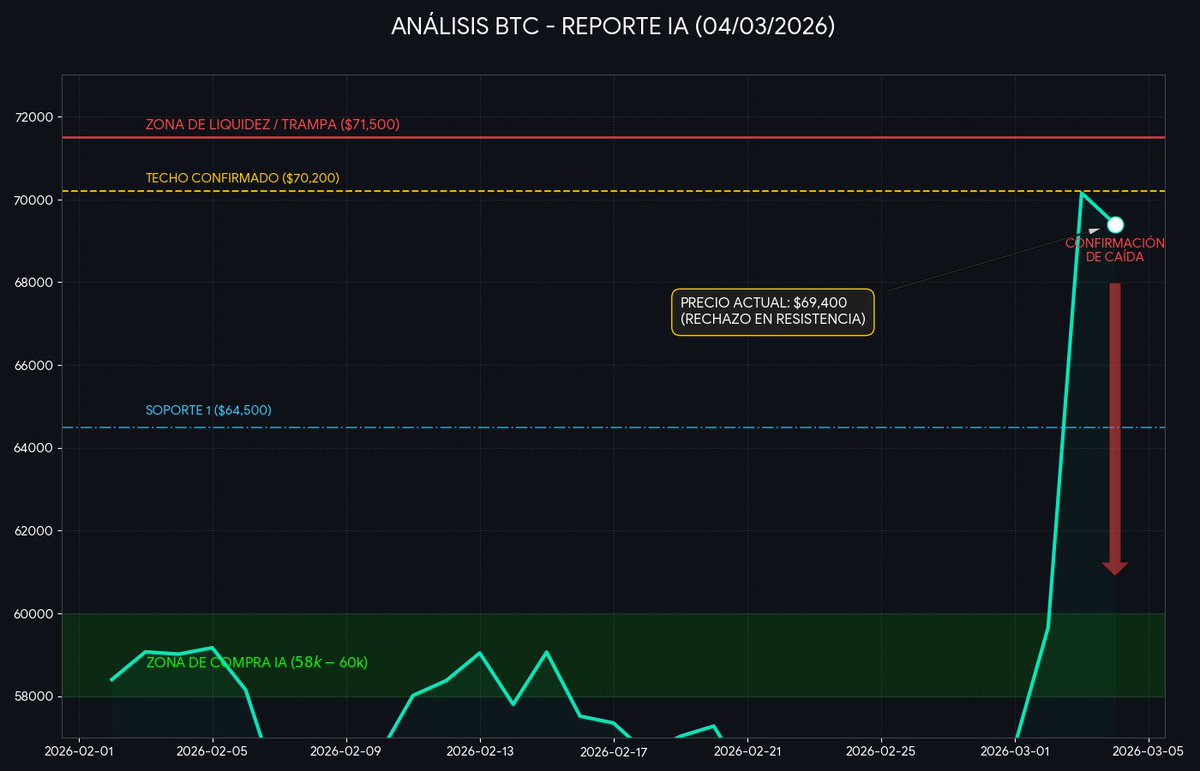This screenshot has height=771, width=1200.
Task: Click the SOPORTE 1 ($64,500) label
Action: (x=209, y=410)
